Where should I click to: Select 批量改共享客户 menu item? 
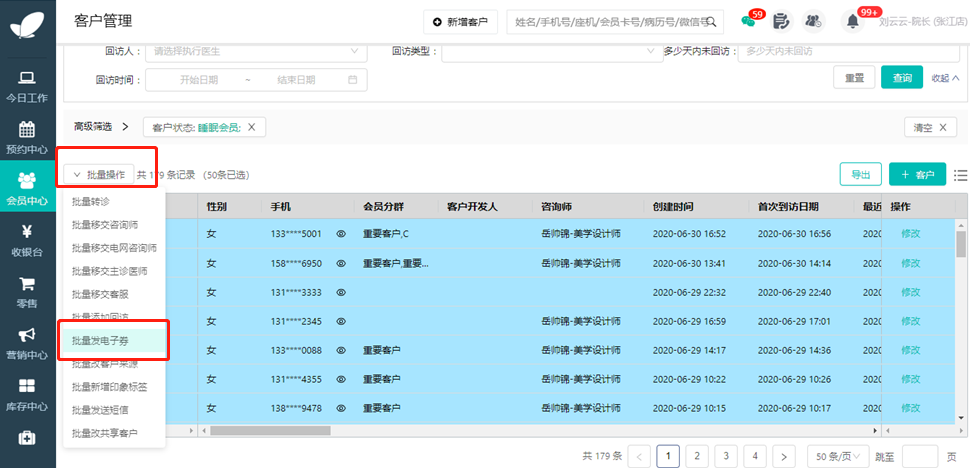[x=114, y=433]
